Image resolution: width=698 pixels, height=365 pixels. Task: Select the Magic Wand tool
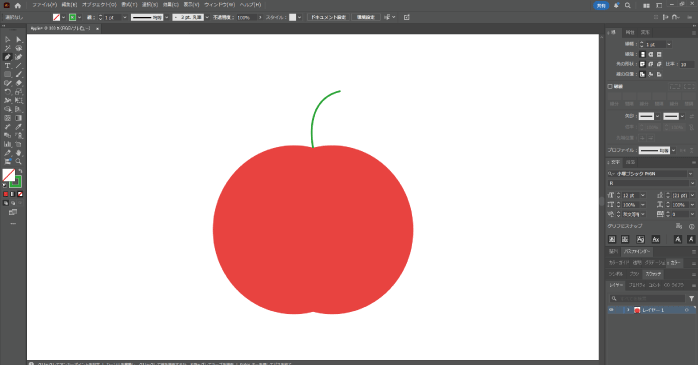pos(8,48)
